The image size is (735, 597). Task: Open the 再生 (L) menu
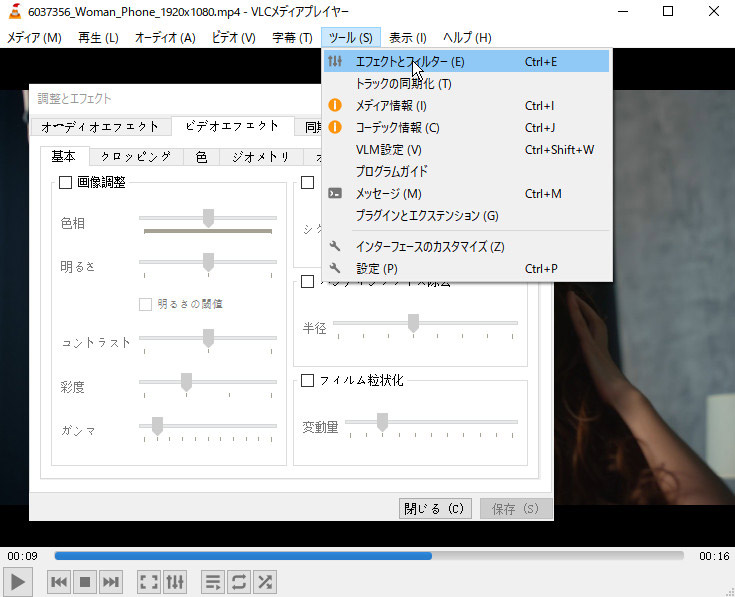coord(98,37)
